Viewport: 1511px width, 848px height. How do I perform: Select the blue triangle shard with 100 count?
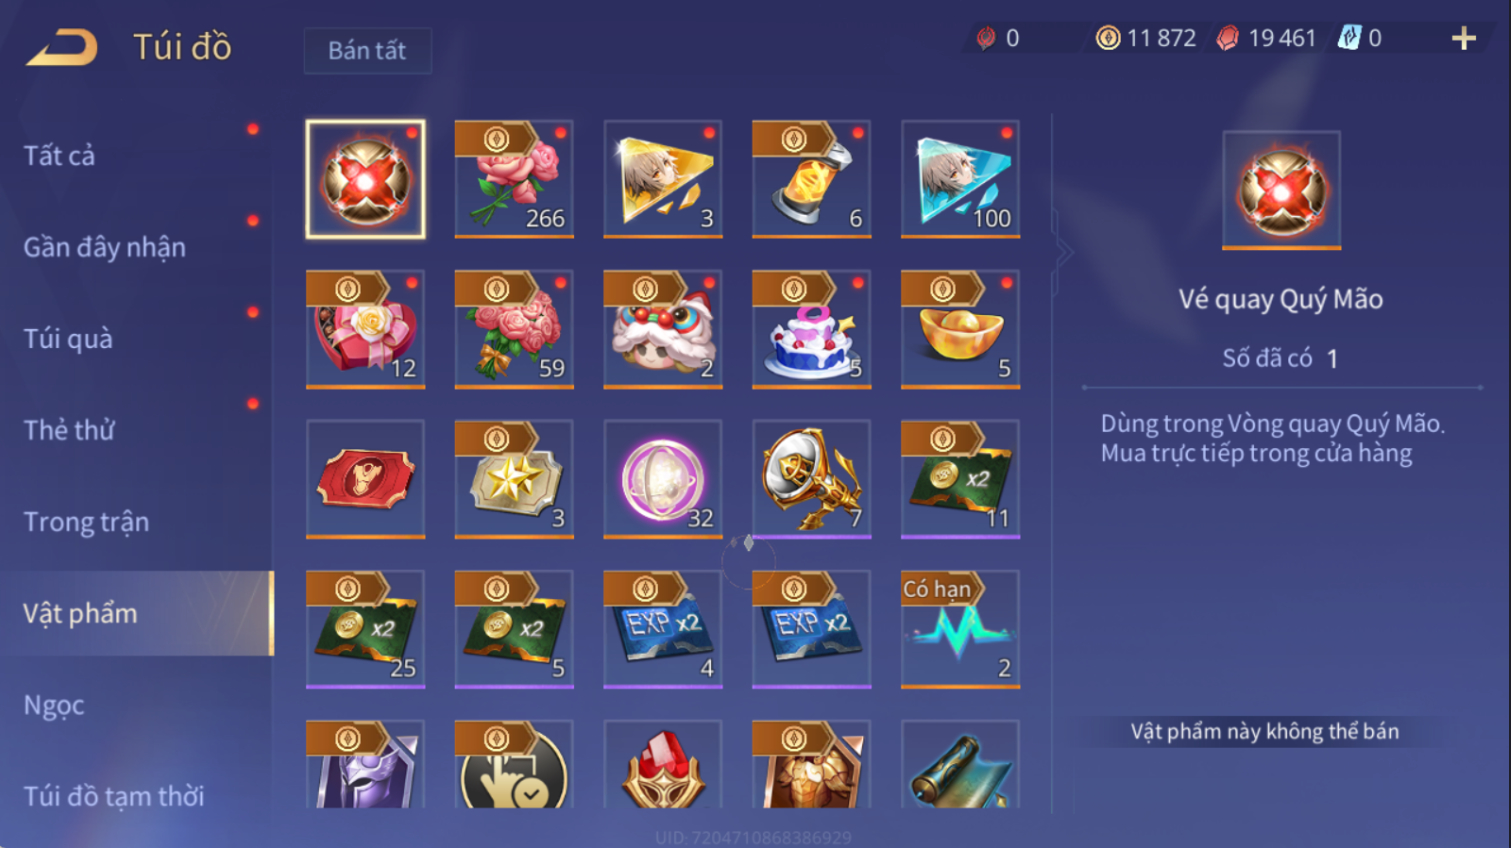(x=960, y=179)
